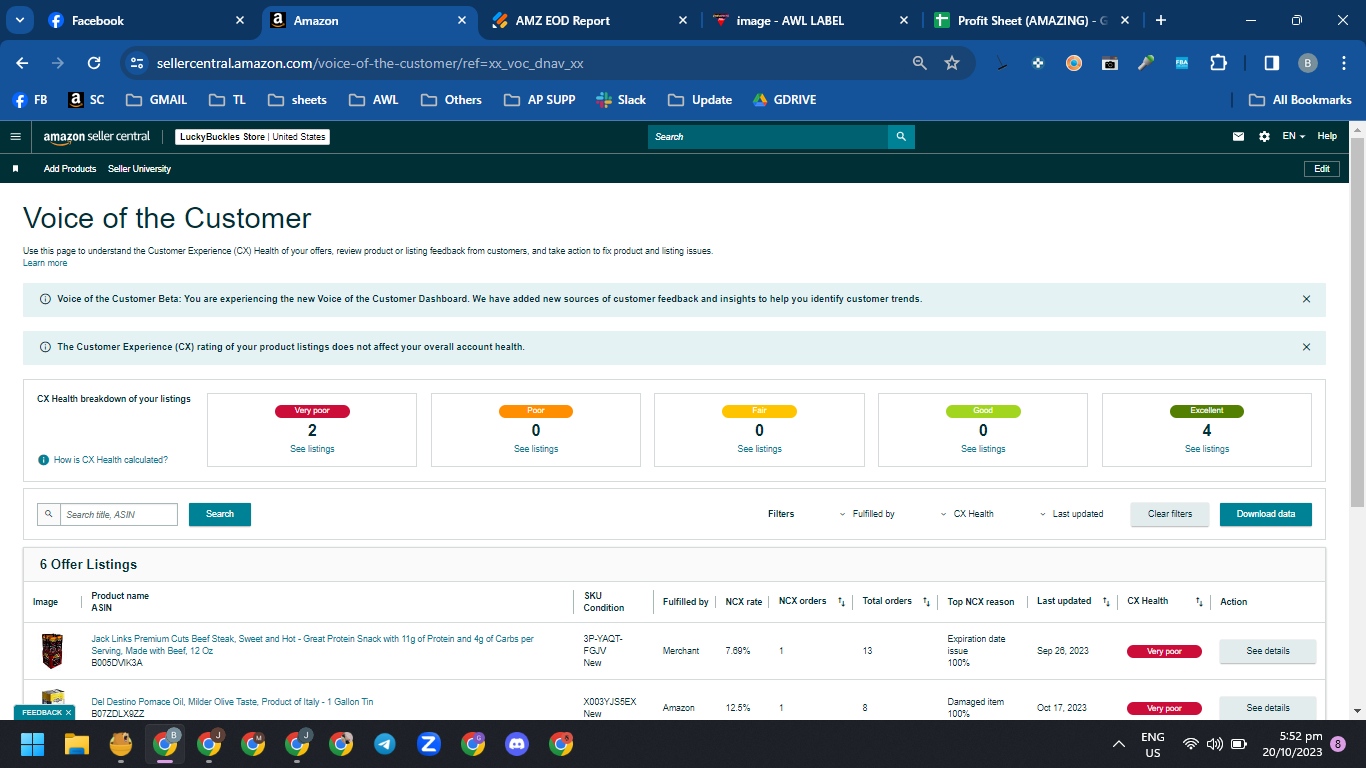
Task: Click the info icon beside How is CX Health calculated
Action: click(43, 460)
